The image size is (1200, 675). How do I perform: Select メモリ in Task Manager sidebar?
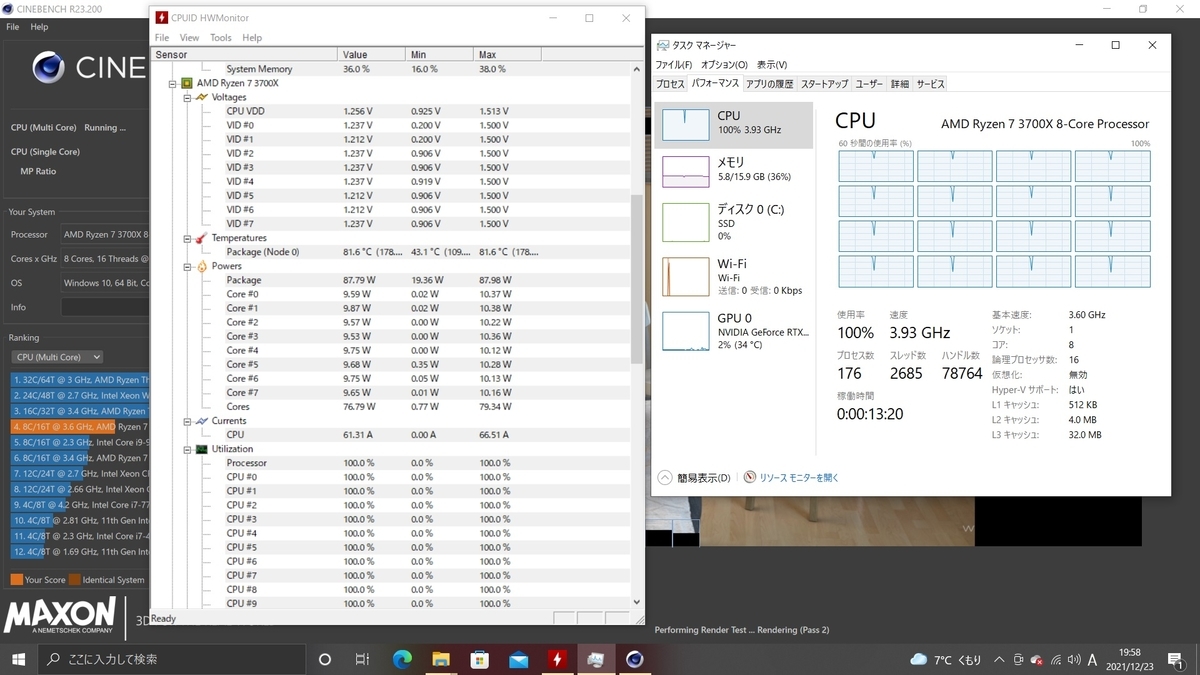[x=734, y=171]
